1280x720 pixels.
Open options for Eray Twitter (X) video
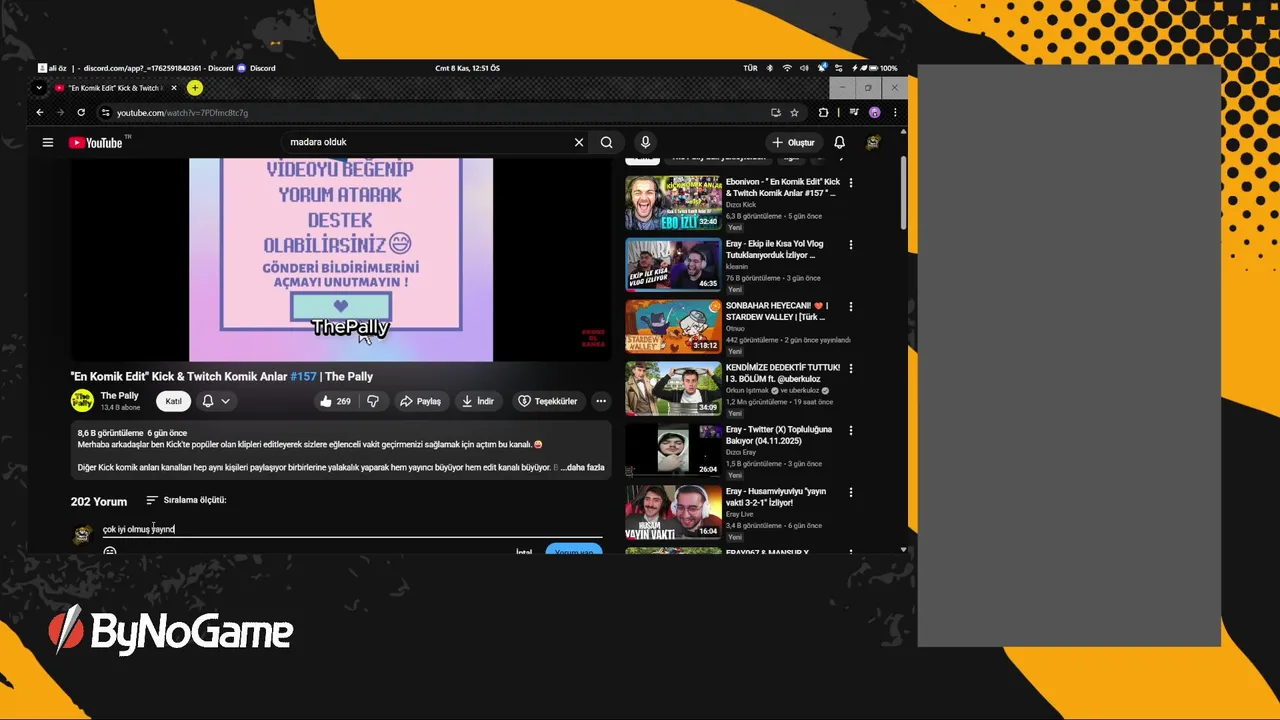click(x=851, y=430)
